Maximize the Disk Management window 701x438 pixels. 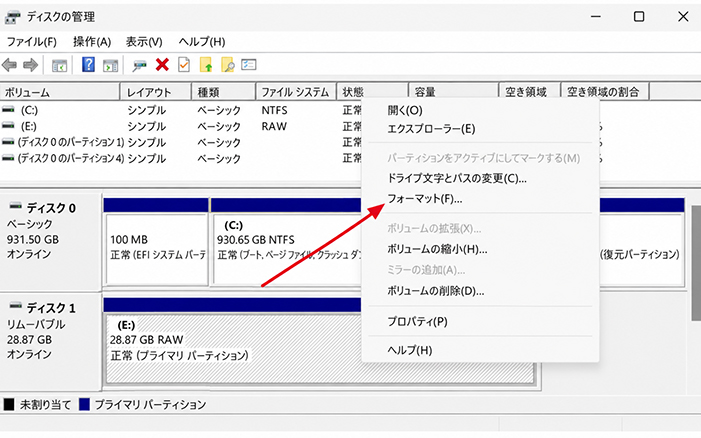pyautogui.click(x=639, y=17)
